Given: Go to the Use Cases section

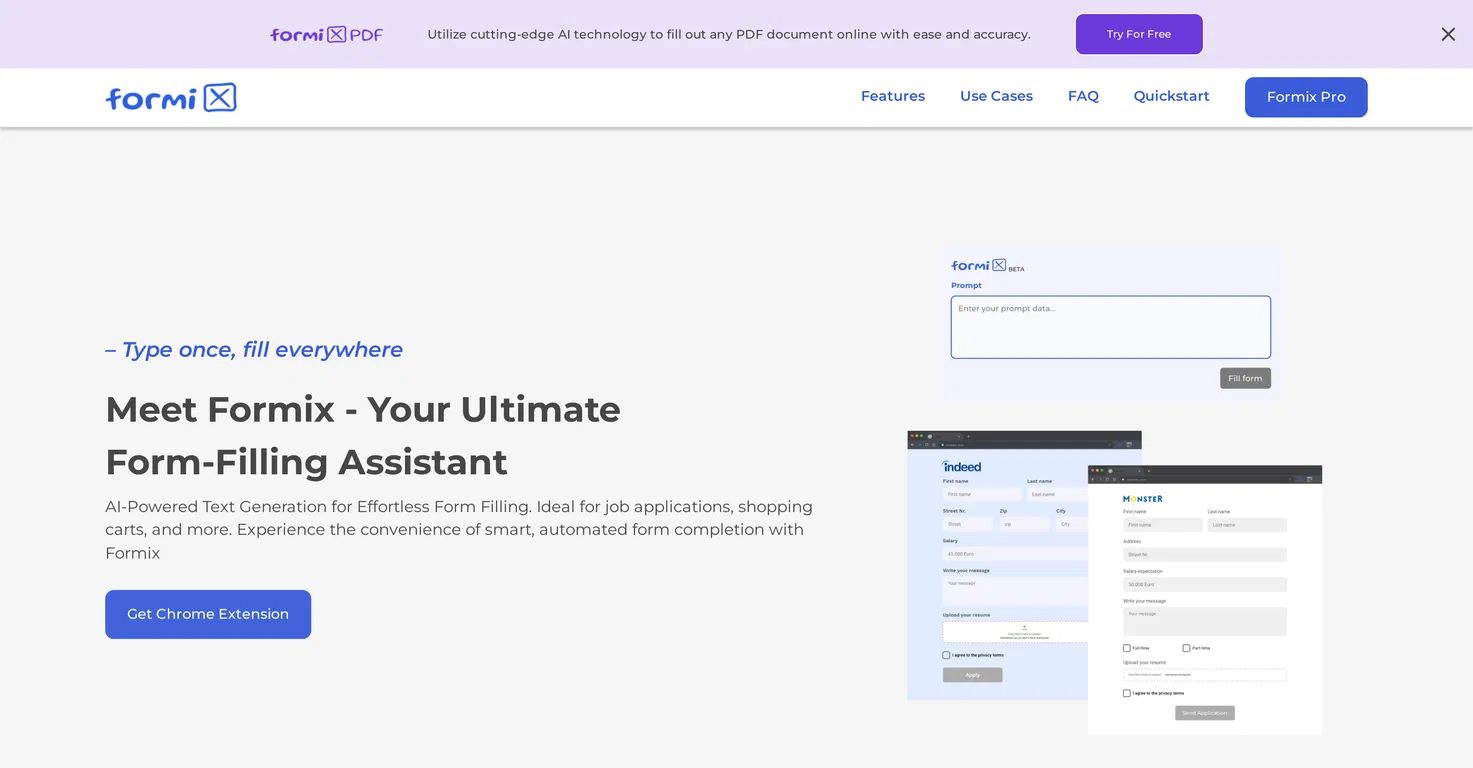Looking at the screenshot, I should pyautogui.click(x=996, y=96).
